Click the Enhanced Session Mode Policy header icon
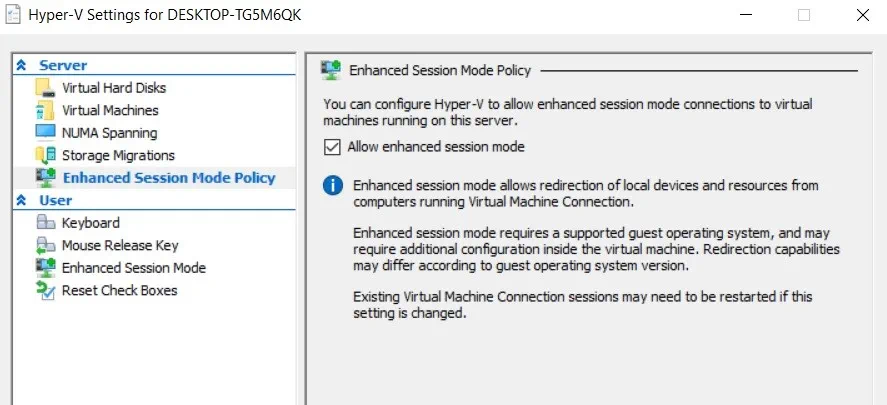 pos(331,71)
